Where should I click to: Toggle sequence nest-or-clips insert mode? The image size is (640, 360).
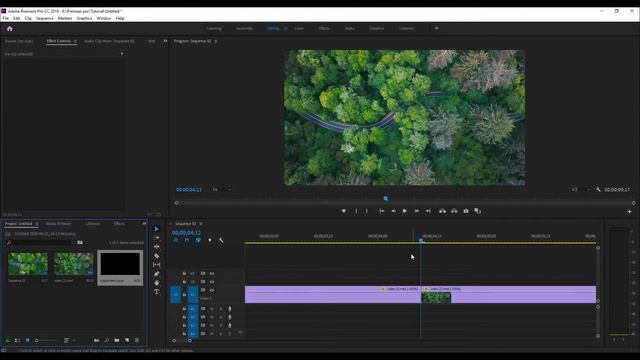(176, 240)
